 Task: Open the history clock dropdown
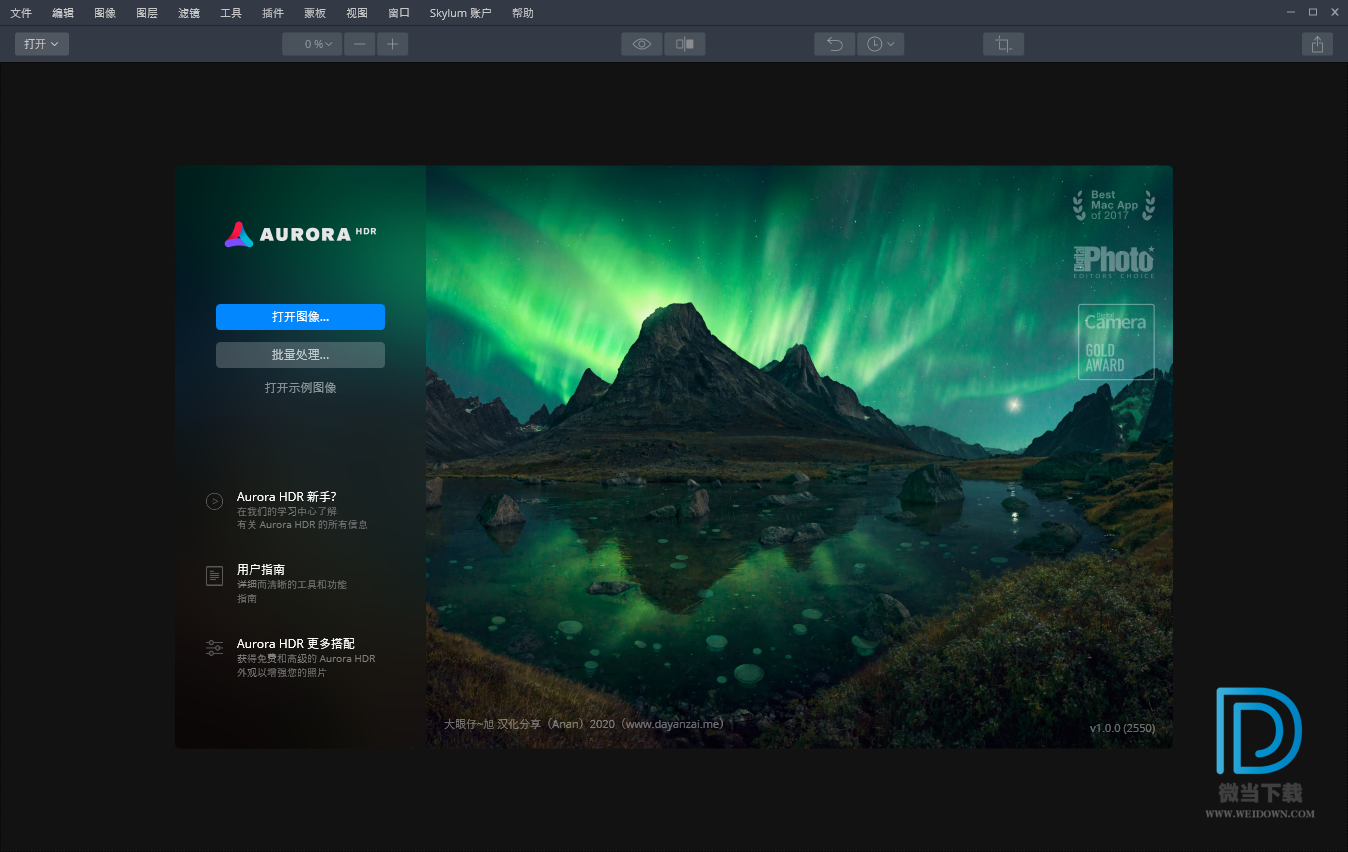[881, 44]
